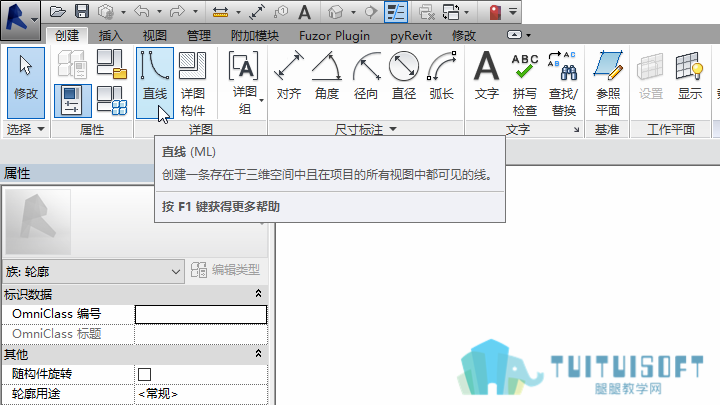Screen dimensions: 720x405
Task: Save the file with the floppy icon
Action: pyautogui.click(x=82, y=11)
